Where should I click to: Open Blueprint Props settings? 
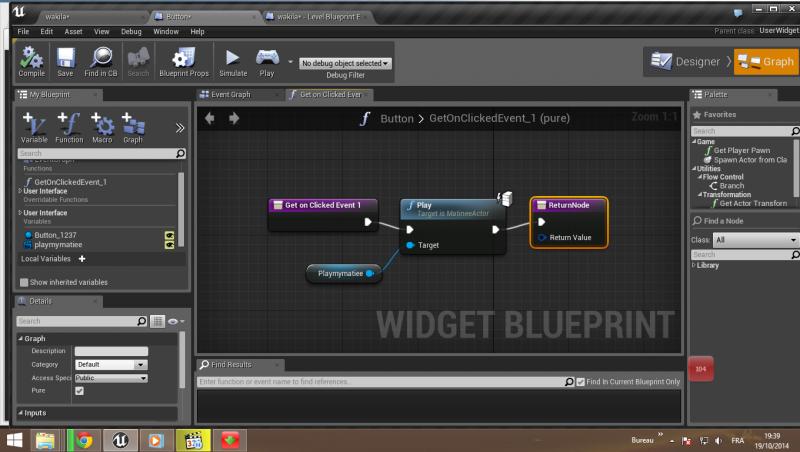(184, 62)
